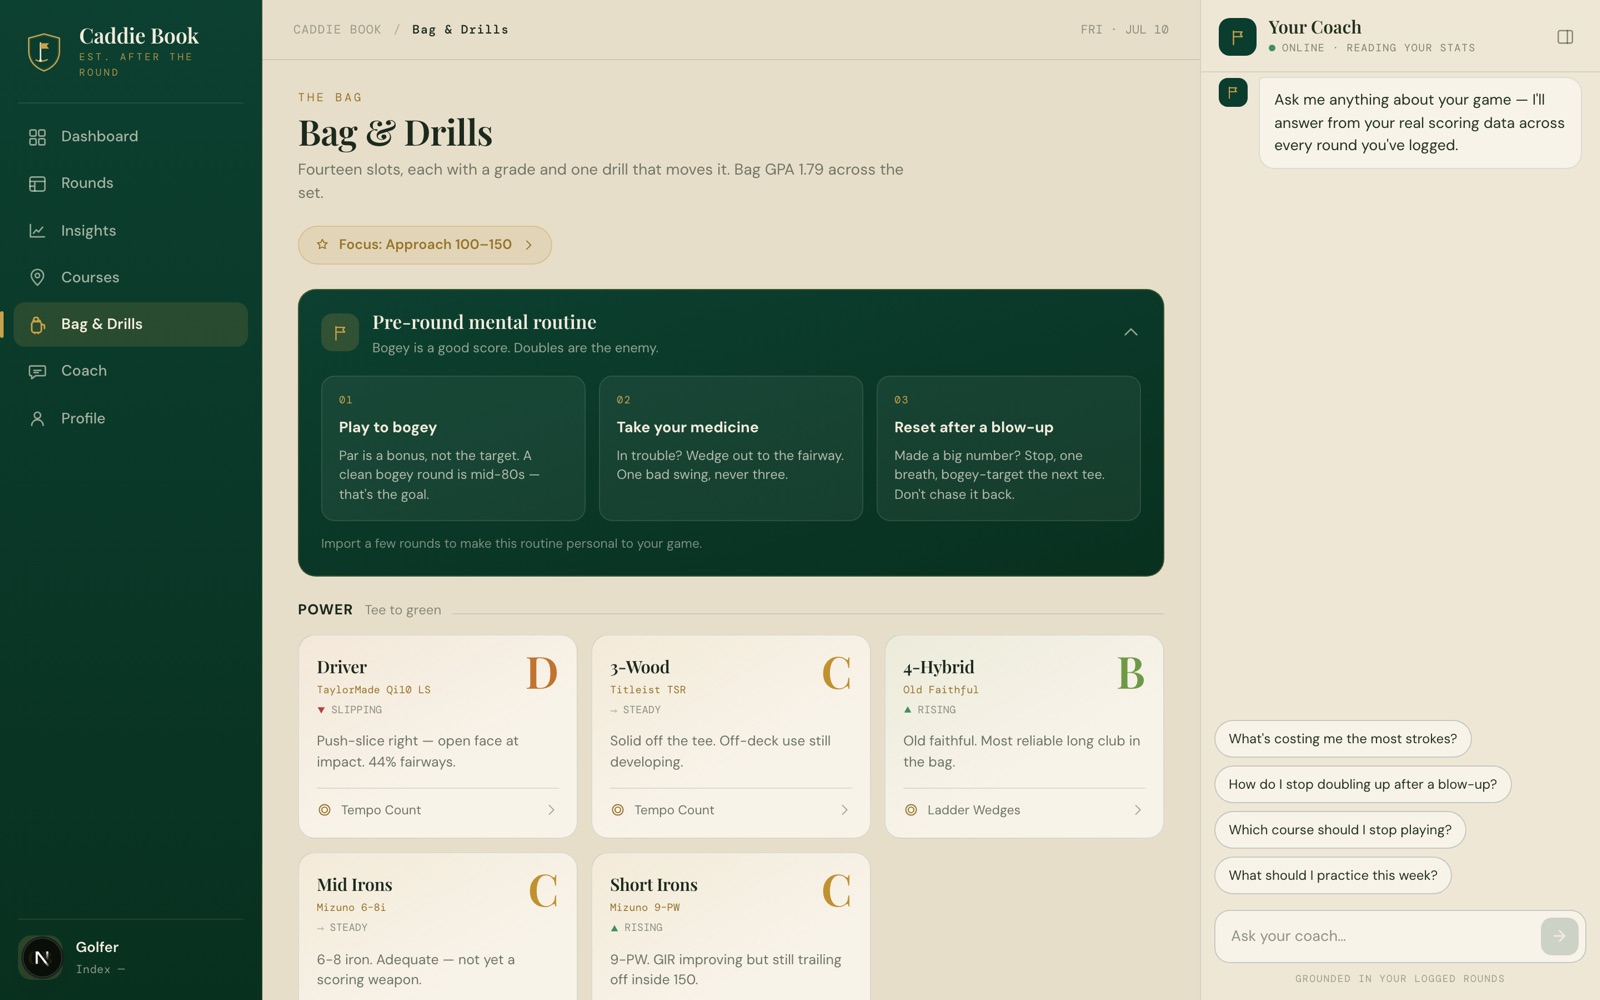Screen dimensions: 1600x1000
Task: Open Driver drill via its chevron
Action: point(551,810)
